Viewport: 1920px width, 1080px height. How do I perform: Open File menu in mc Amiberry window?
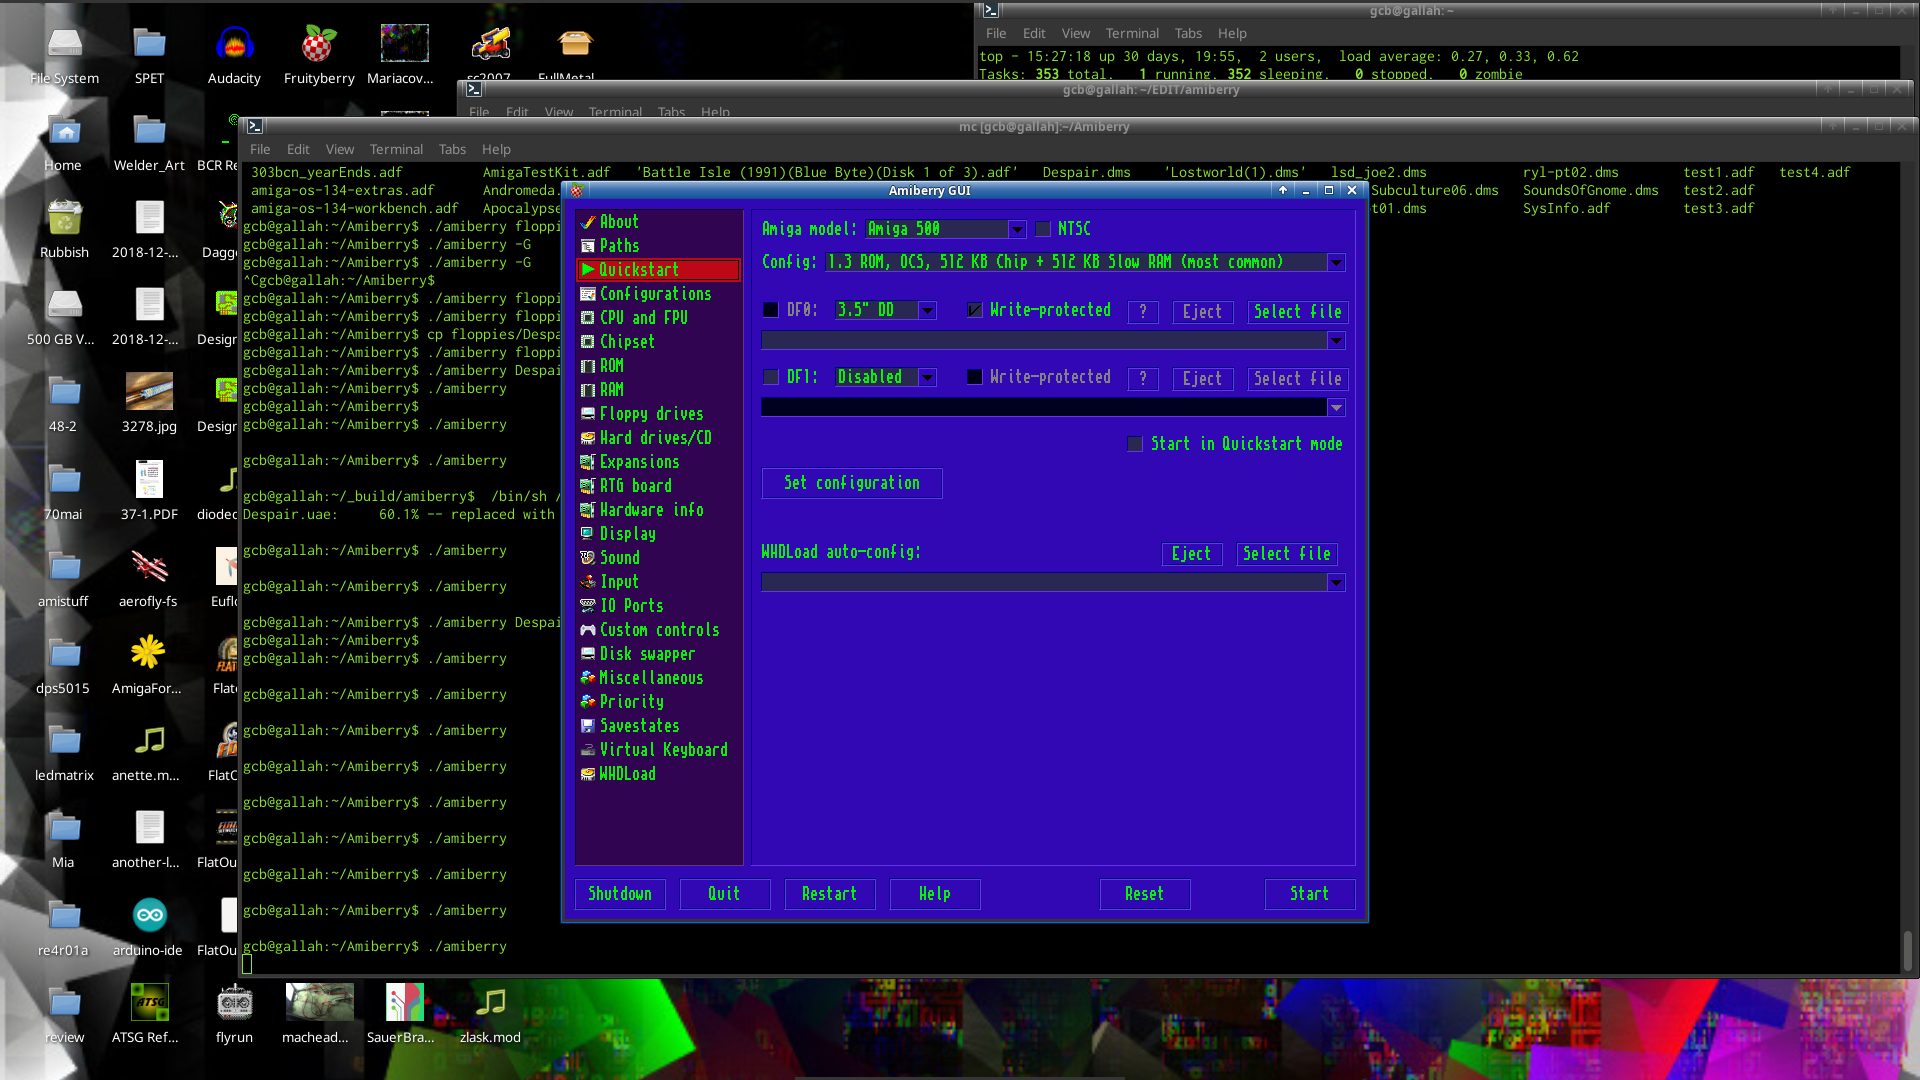[x=260, y=149]
